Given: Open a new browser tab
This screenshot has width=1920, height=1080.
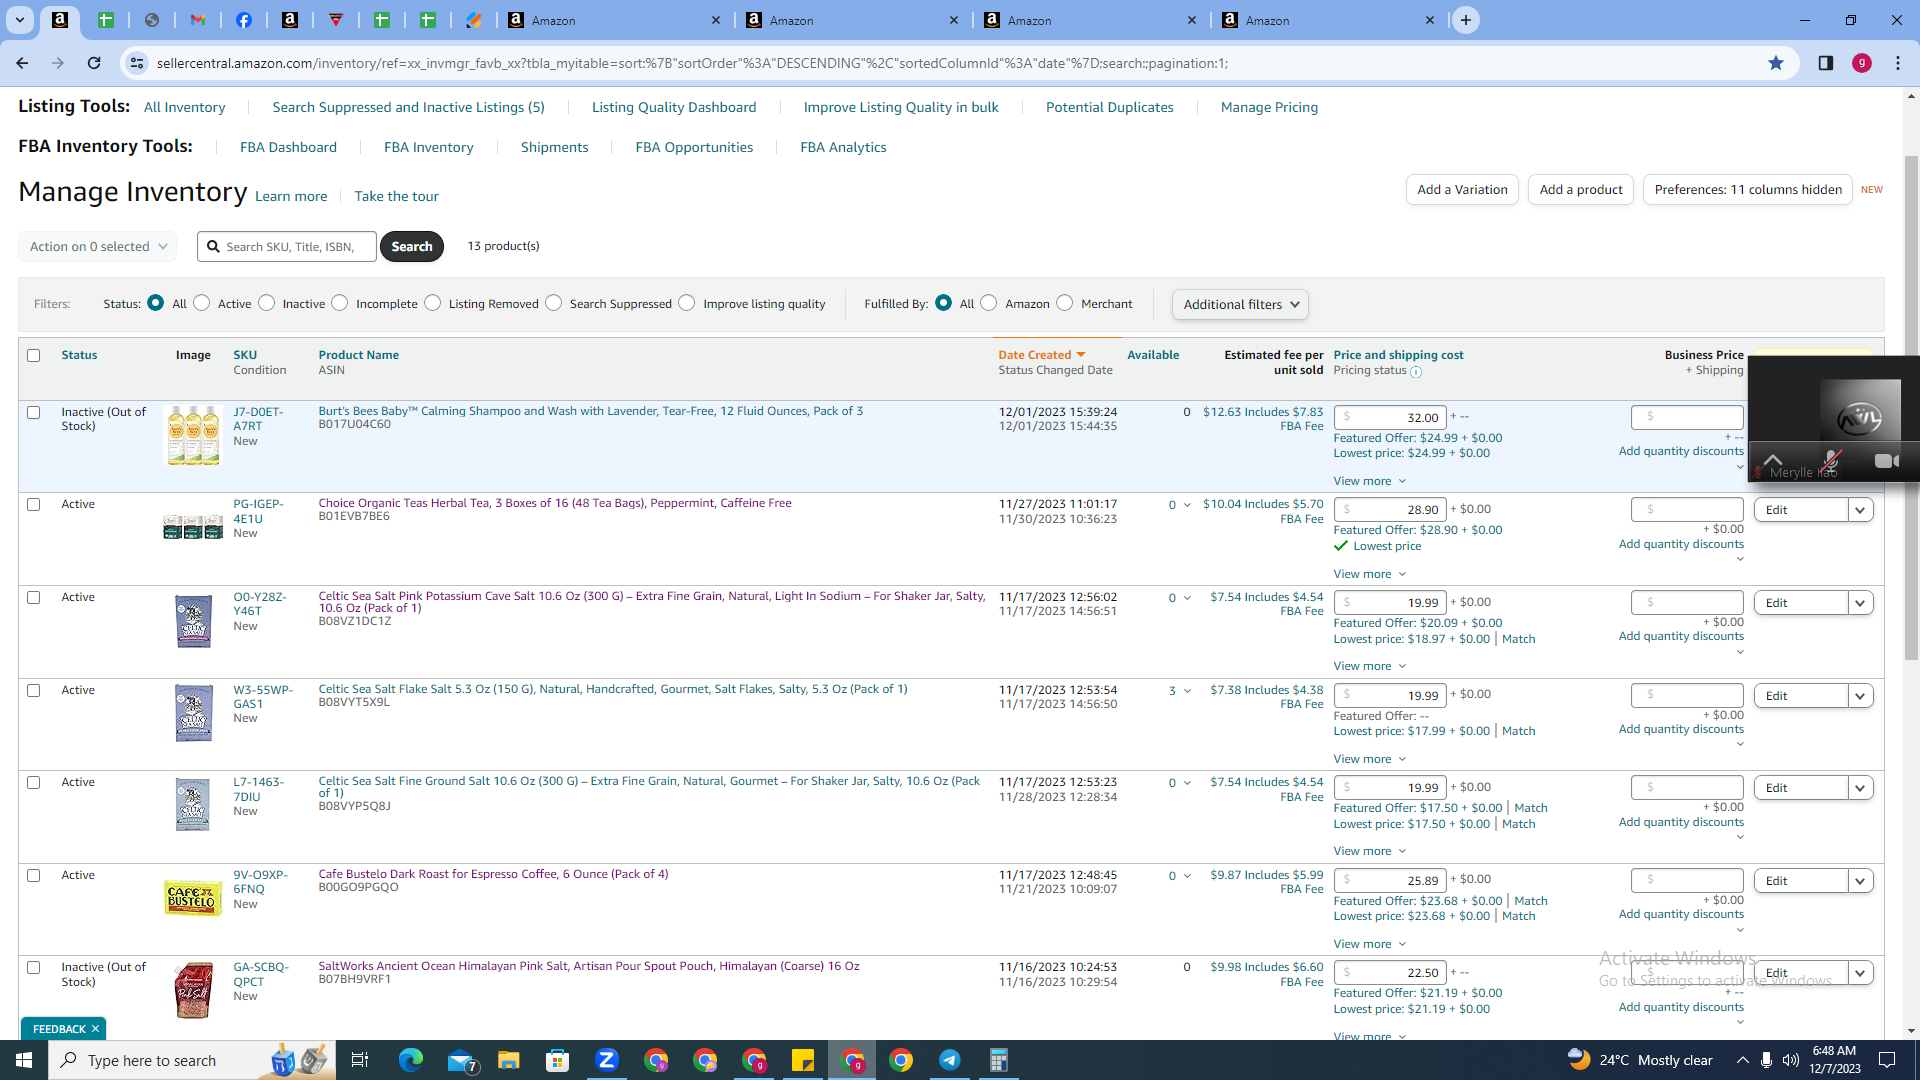Looking at the screenshot, I should 1465,20.
